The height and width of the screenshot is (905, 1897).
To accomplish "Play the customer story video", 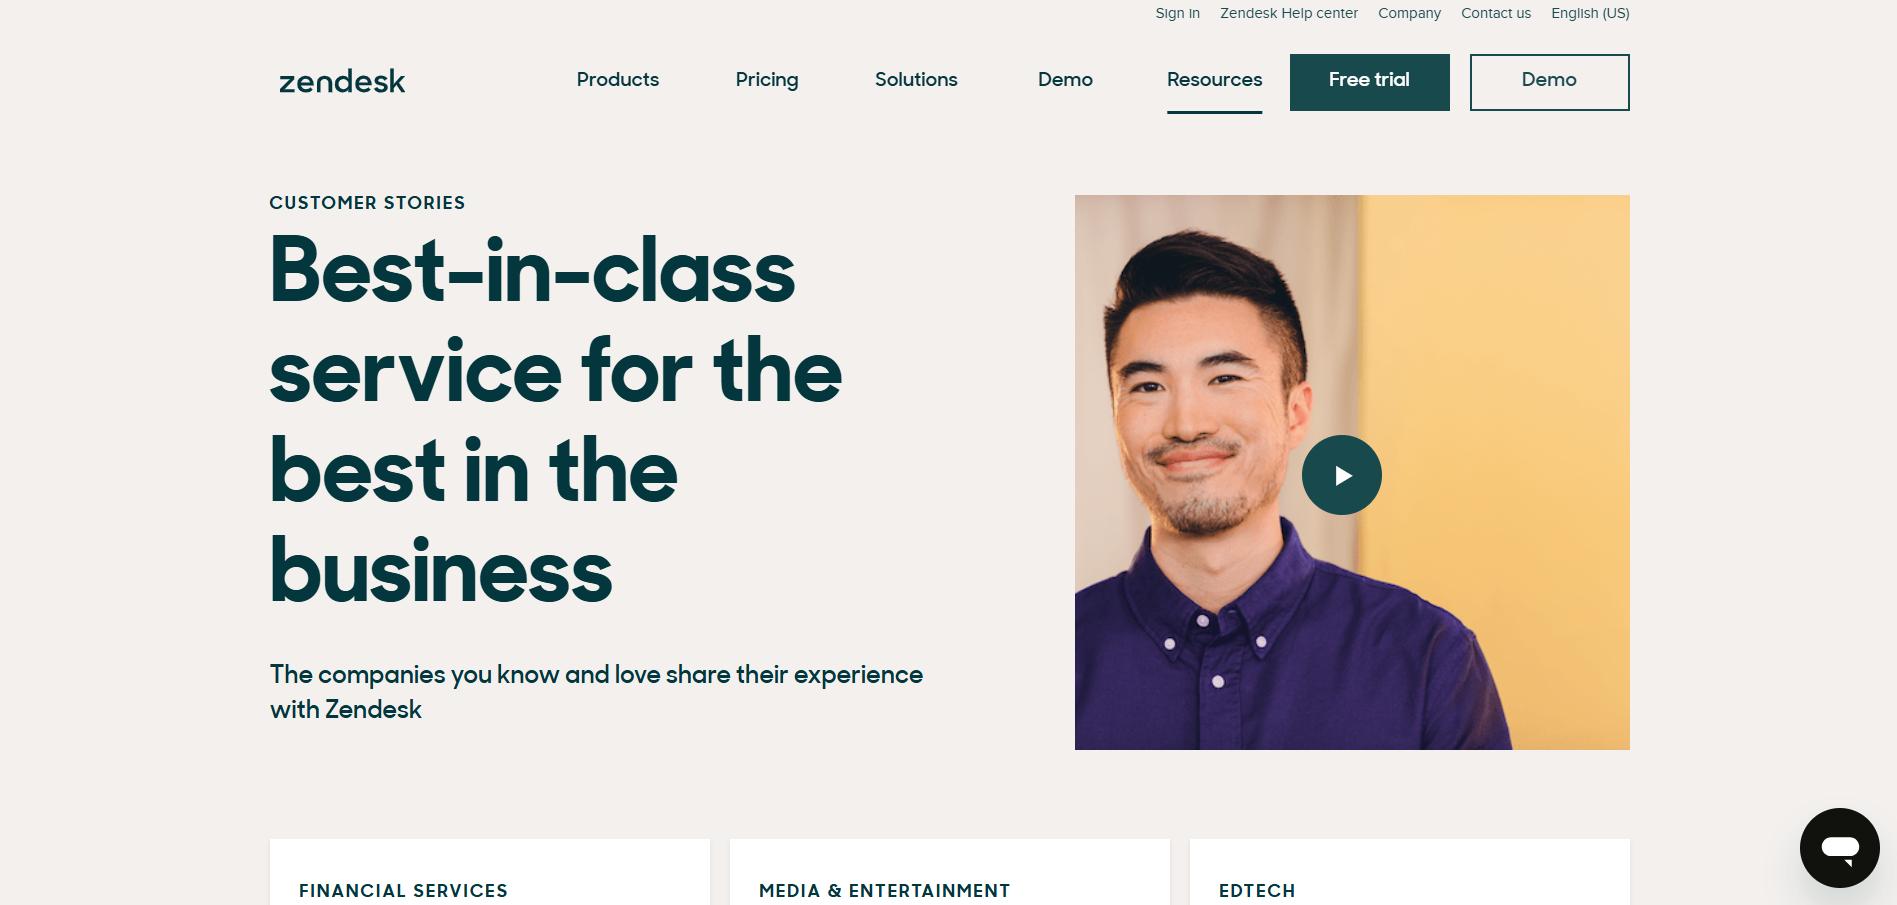I will pyautogui.click(x=1341, y=475).
